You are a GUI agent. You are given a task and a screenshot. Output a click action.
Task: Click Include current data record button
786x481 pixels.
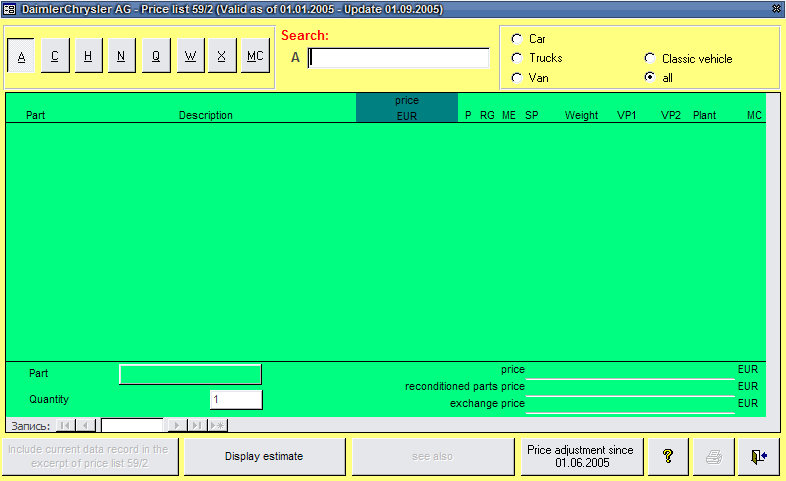(90, 456)
